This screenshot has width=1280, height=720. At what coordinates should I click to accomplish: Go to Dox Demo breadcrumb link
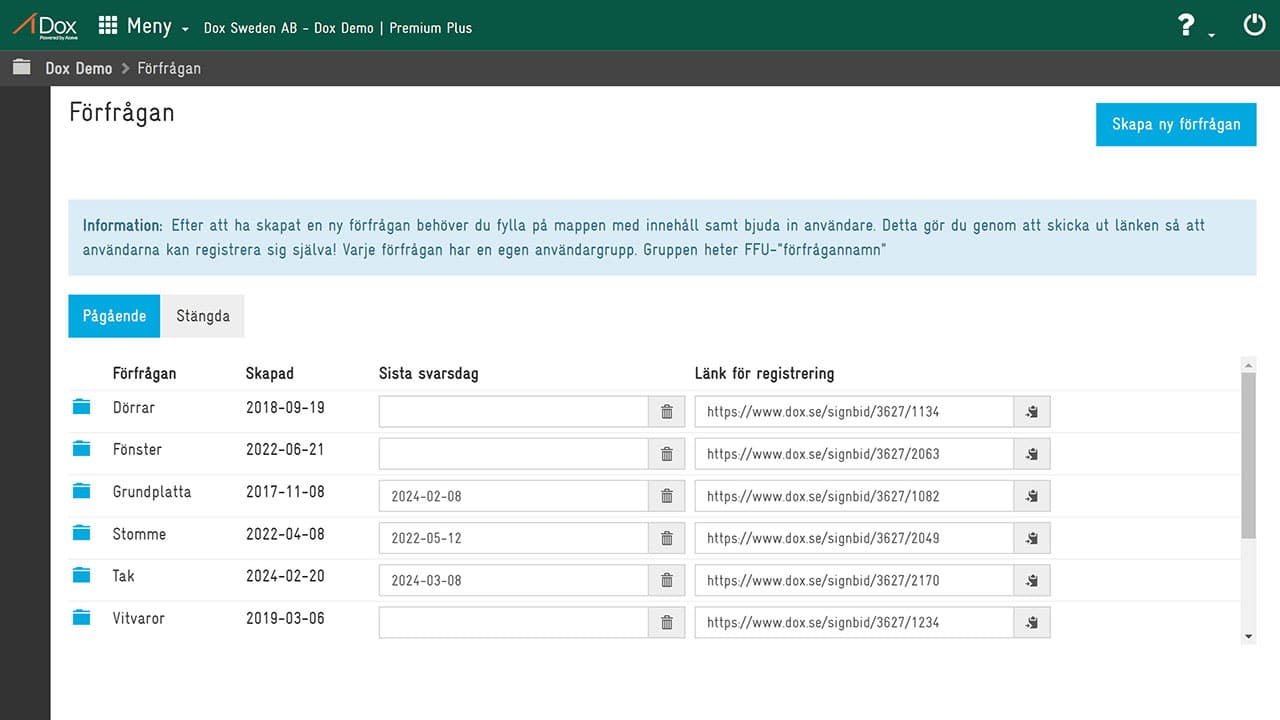click(x=79, y=68)
